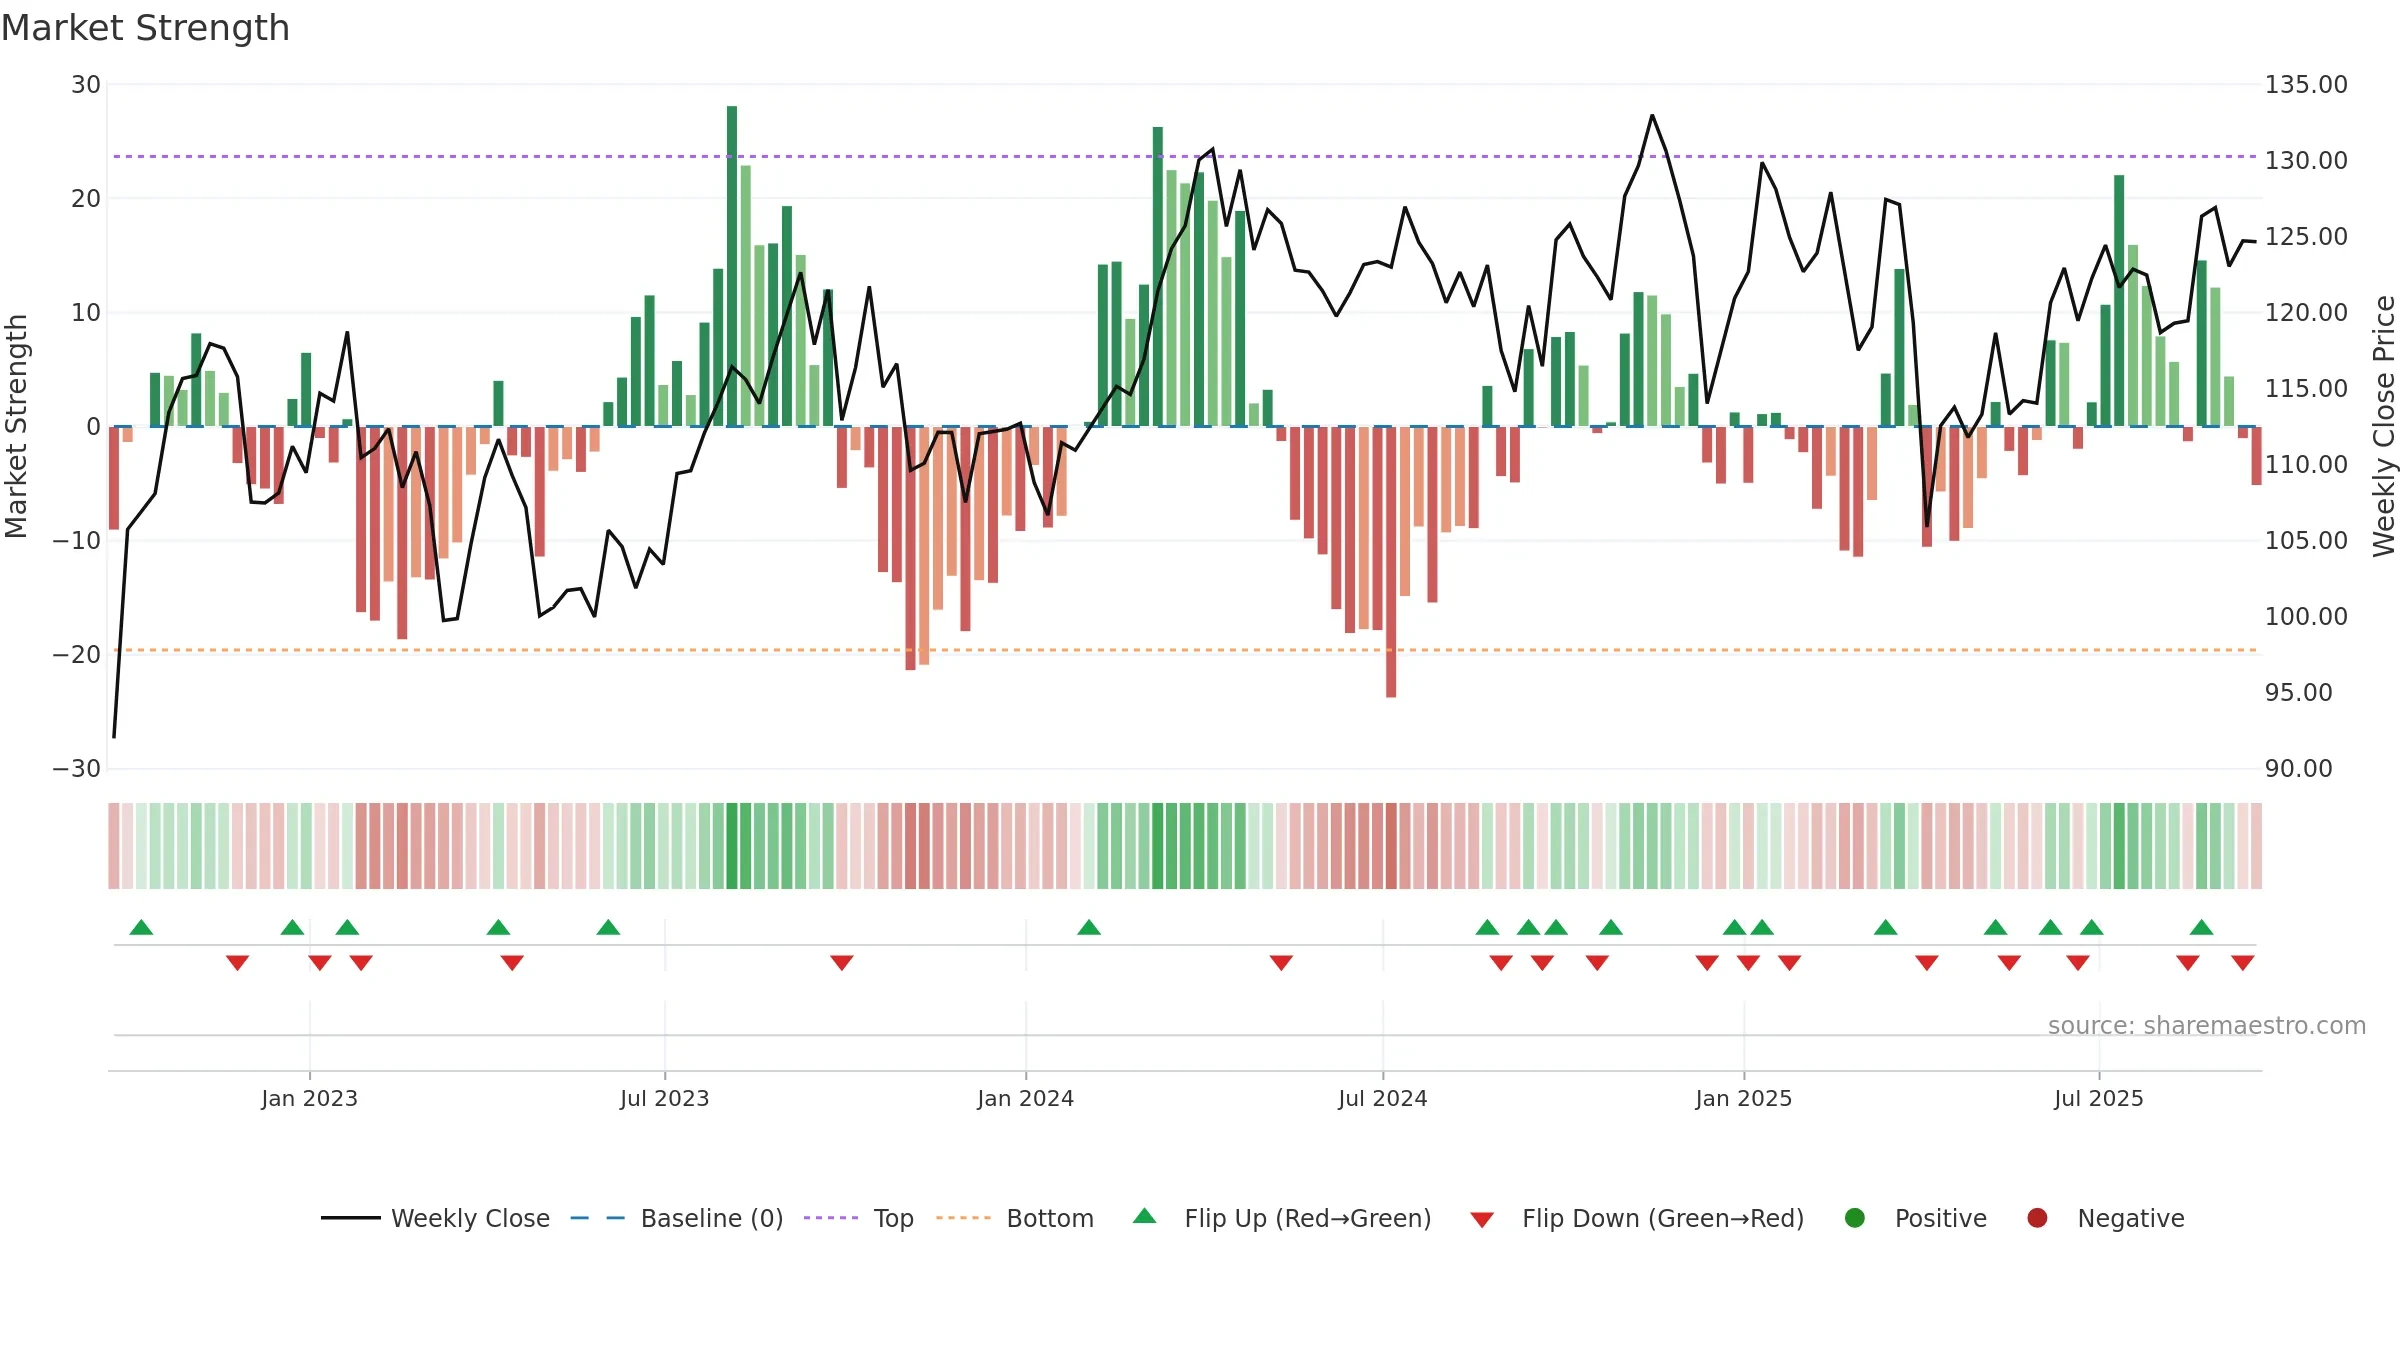
Task: Click the Jul 2023 date label
Action: (x=665, y=1099)
